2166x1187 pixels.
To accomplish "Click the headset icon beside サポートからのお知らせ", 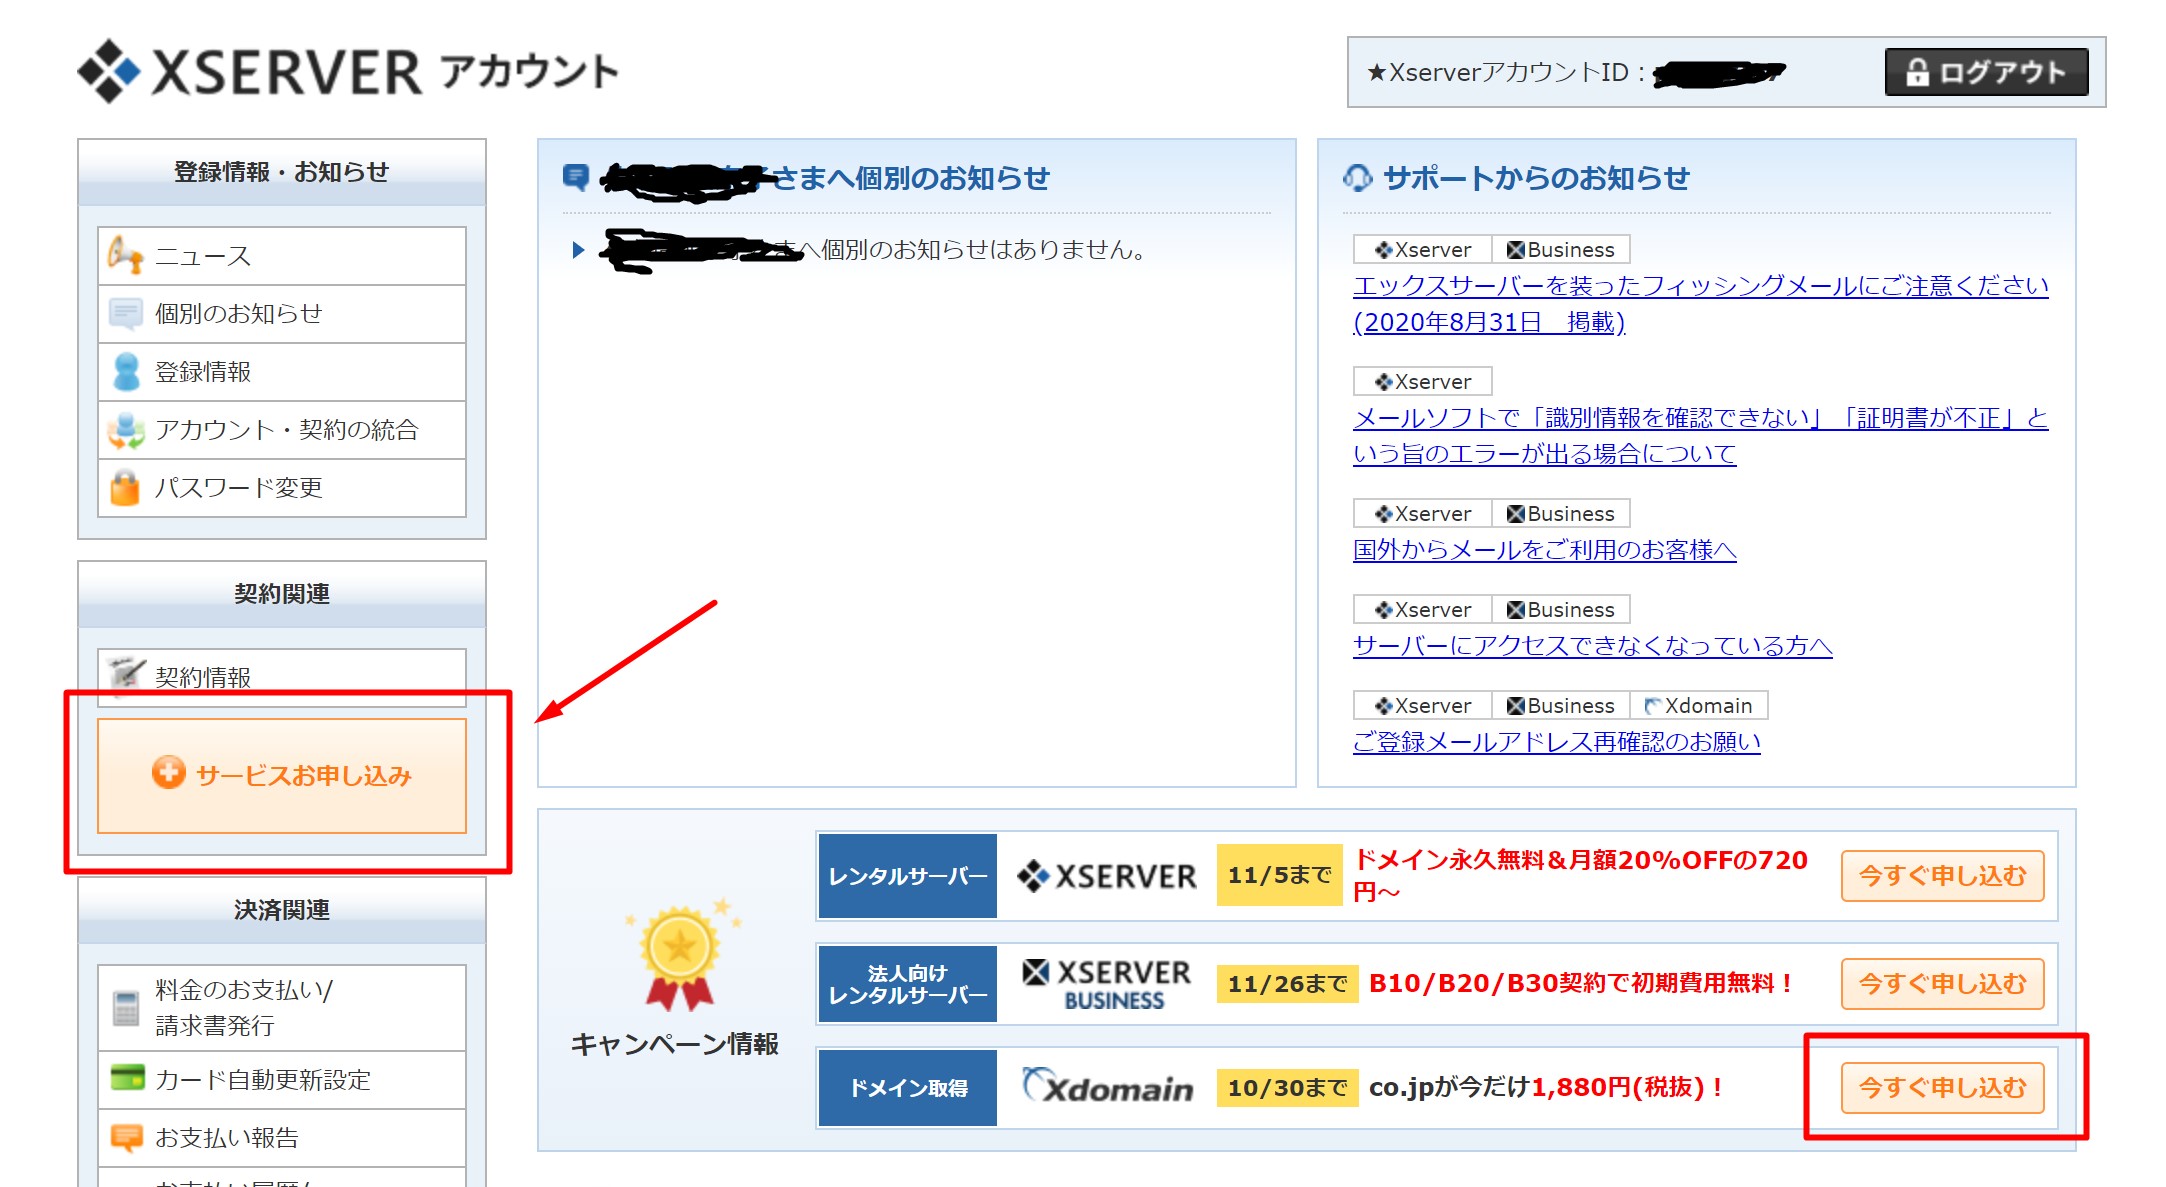I will click(x=1357, y=178).
